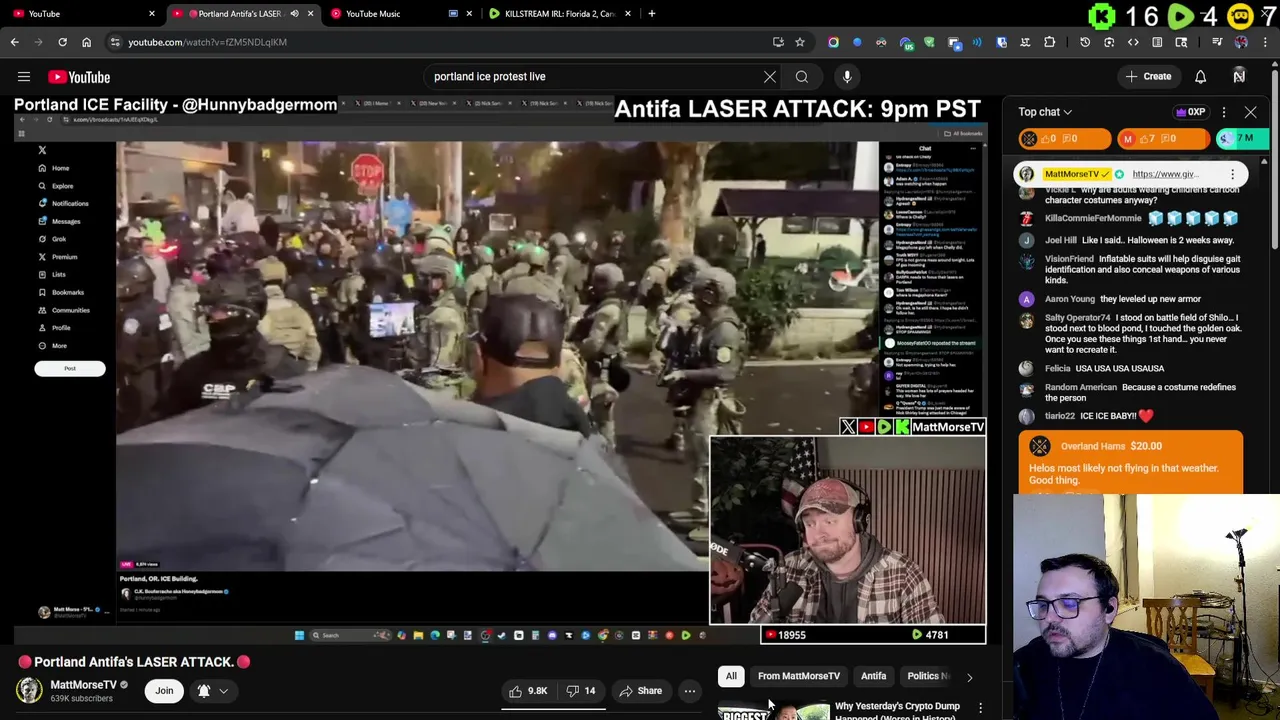Open the MattMorseTV channel avatar
This screenshot has height=720, width=1280.
click(29, 691)
